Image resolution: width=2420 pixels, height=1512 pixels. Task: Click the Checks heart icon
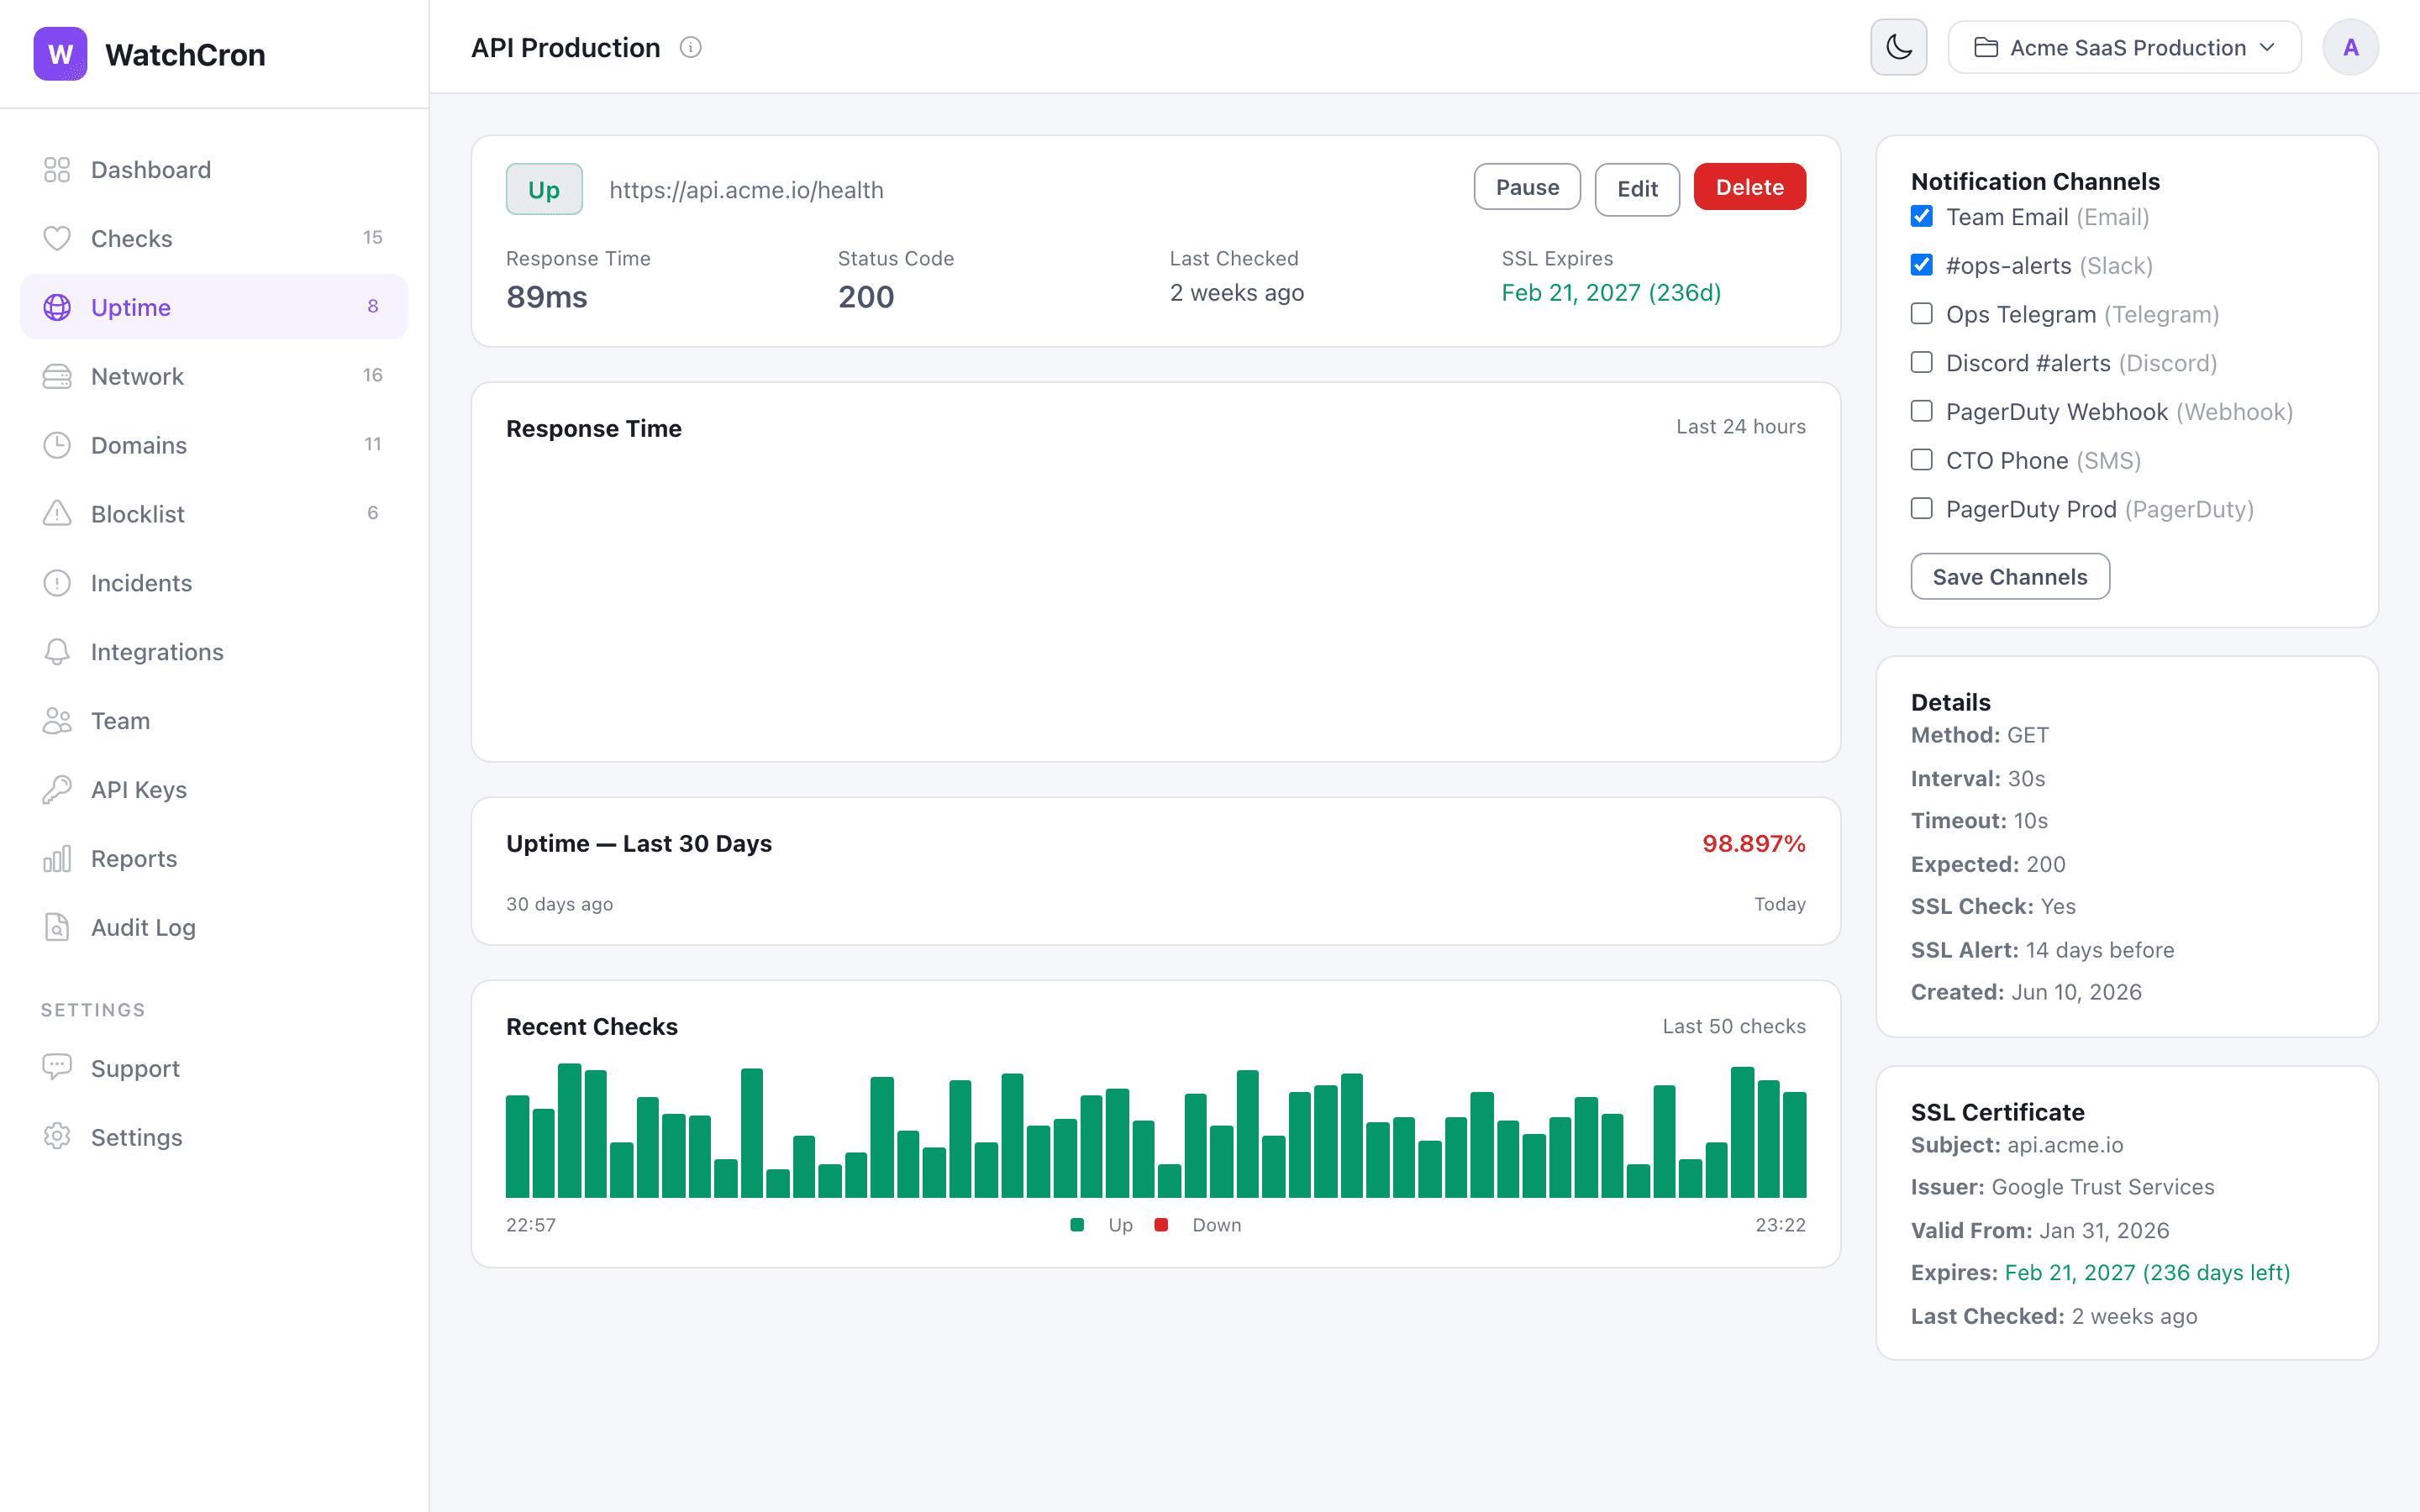(57, 238)
